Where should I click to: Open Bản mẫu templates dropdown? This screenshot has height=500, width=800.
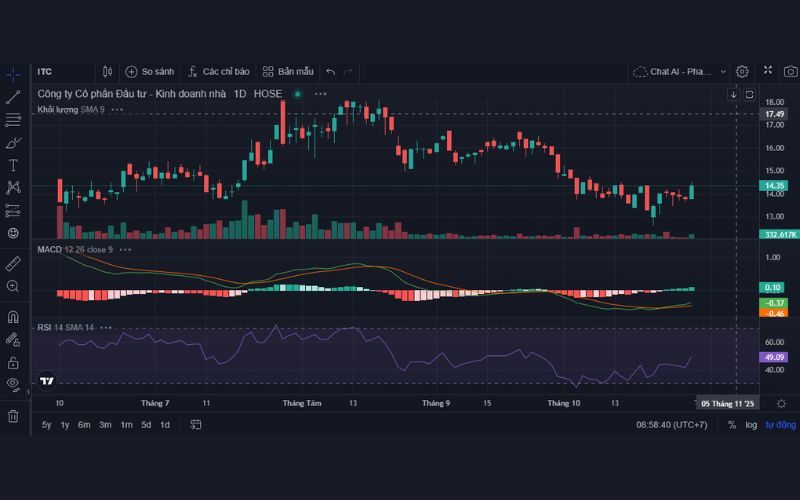[288, 72]
